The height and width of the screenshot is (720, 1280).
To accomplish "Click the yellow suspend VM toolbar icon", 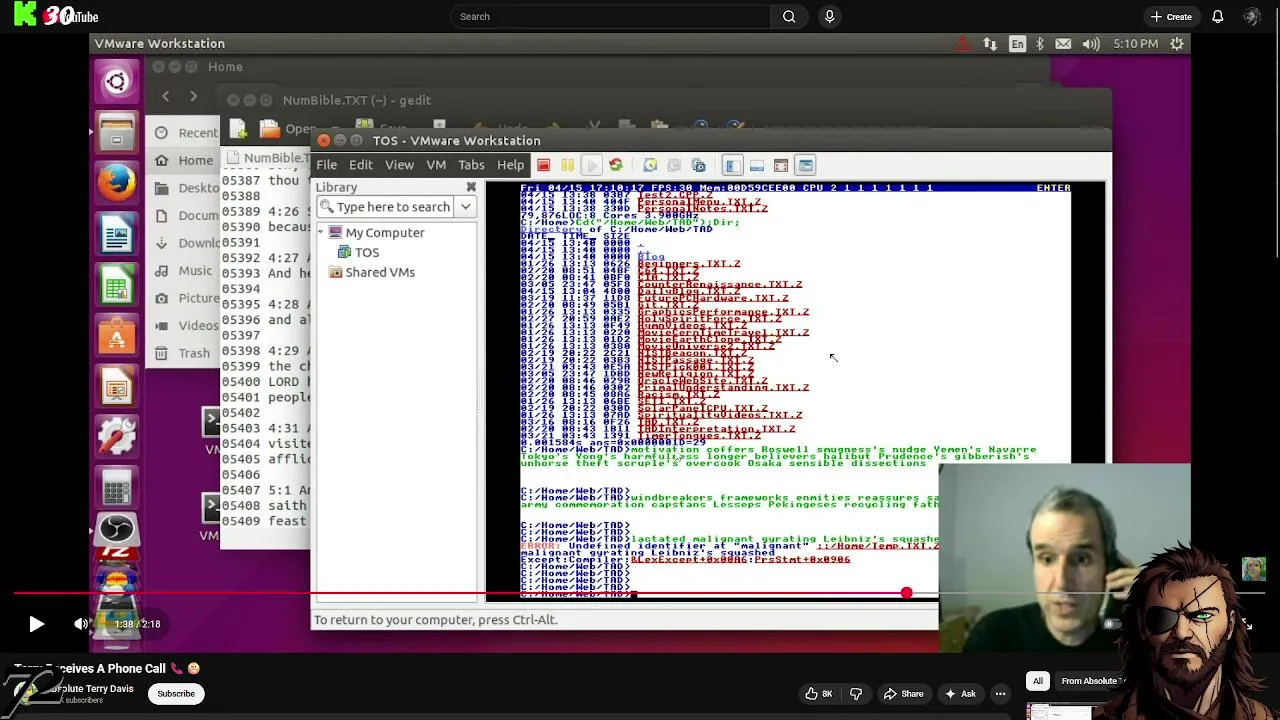I will (567, 165).
